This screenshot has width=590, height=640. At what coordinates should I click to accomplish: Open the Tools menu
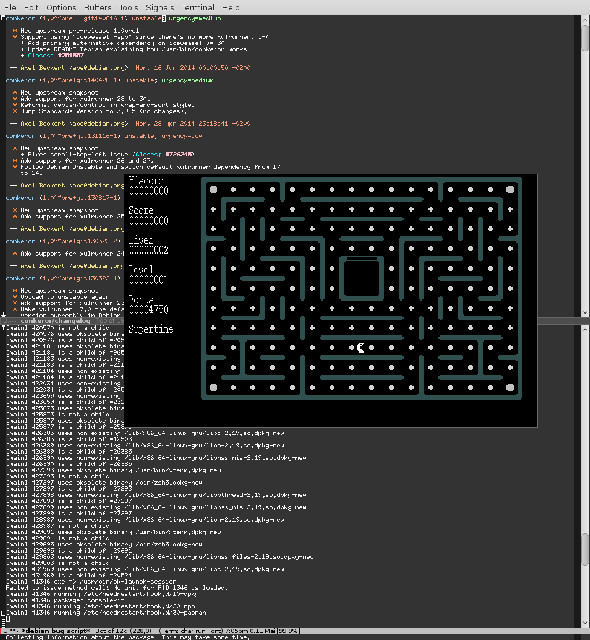click(x=129, y=7)
